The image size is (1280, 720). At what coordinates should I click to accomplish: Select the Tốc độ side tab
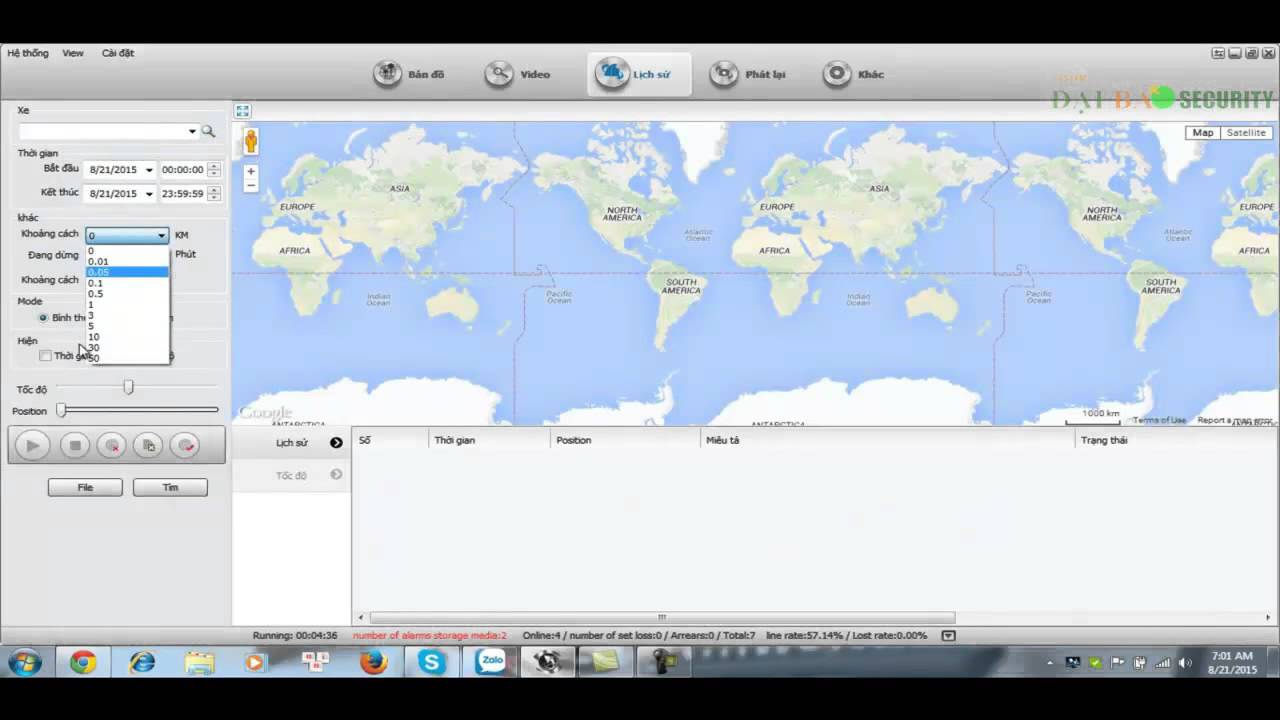[x=292, y=475]
